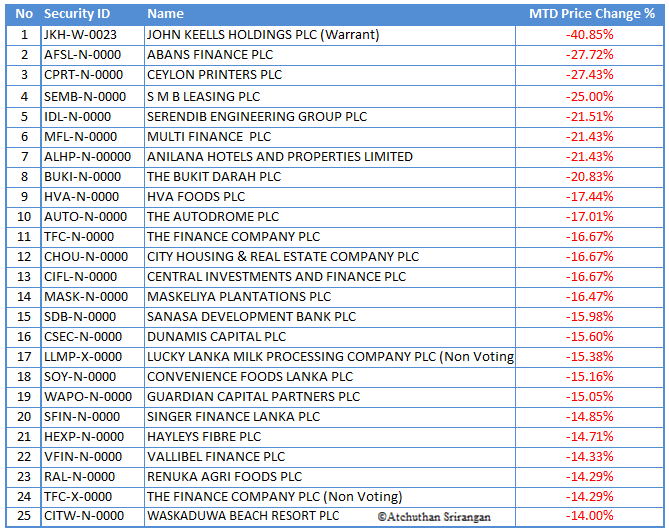The image size is (669, 532).
Task: Click 'GUARDIAN CAPITAL PARTNERS PLC' name
Action: 253,397
